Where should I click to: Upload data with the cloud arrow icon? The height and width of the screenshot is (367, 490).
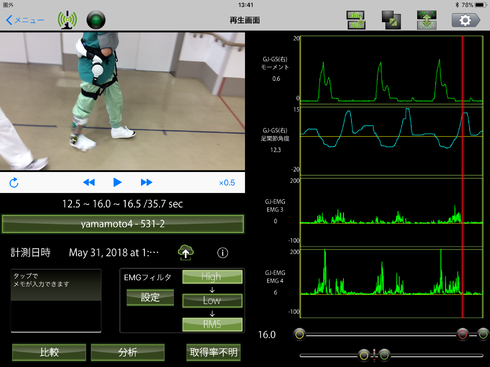tap(186, 252)
